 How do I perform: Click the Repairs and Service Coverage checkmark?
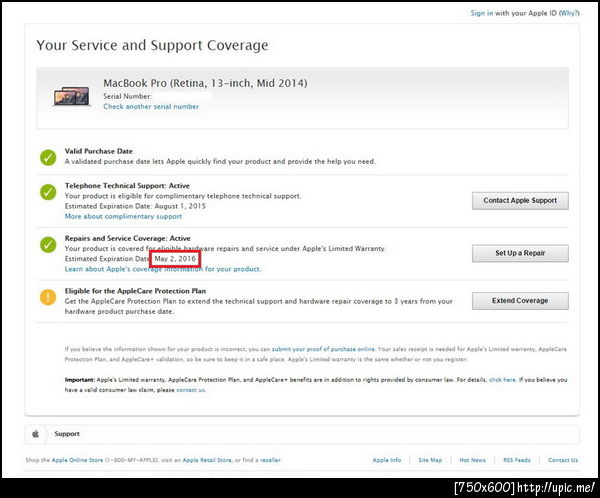pos(48,245)
